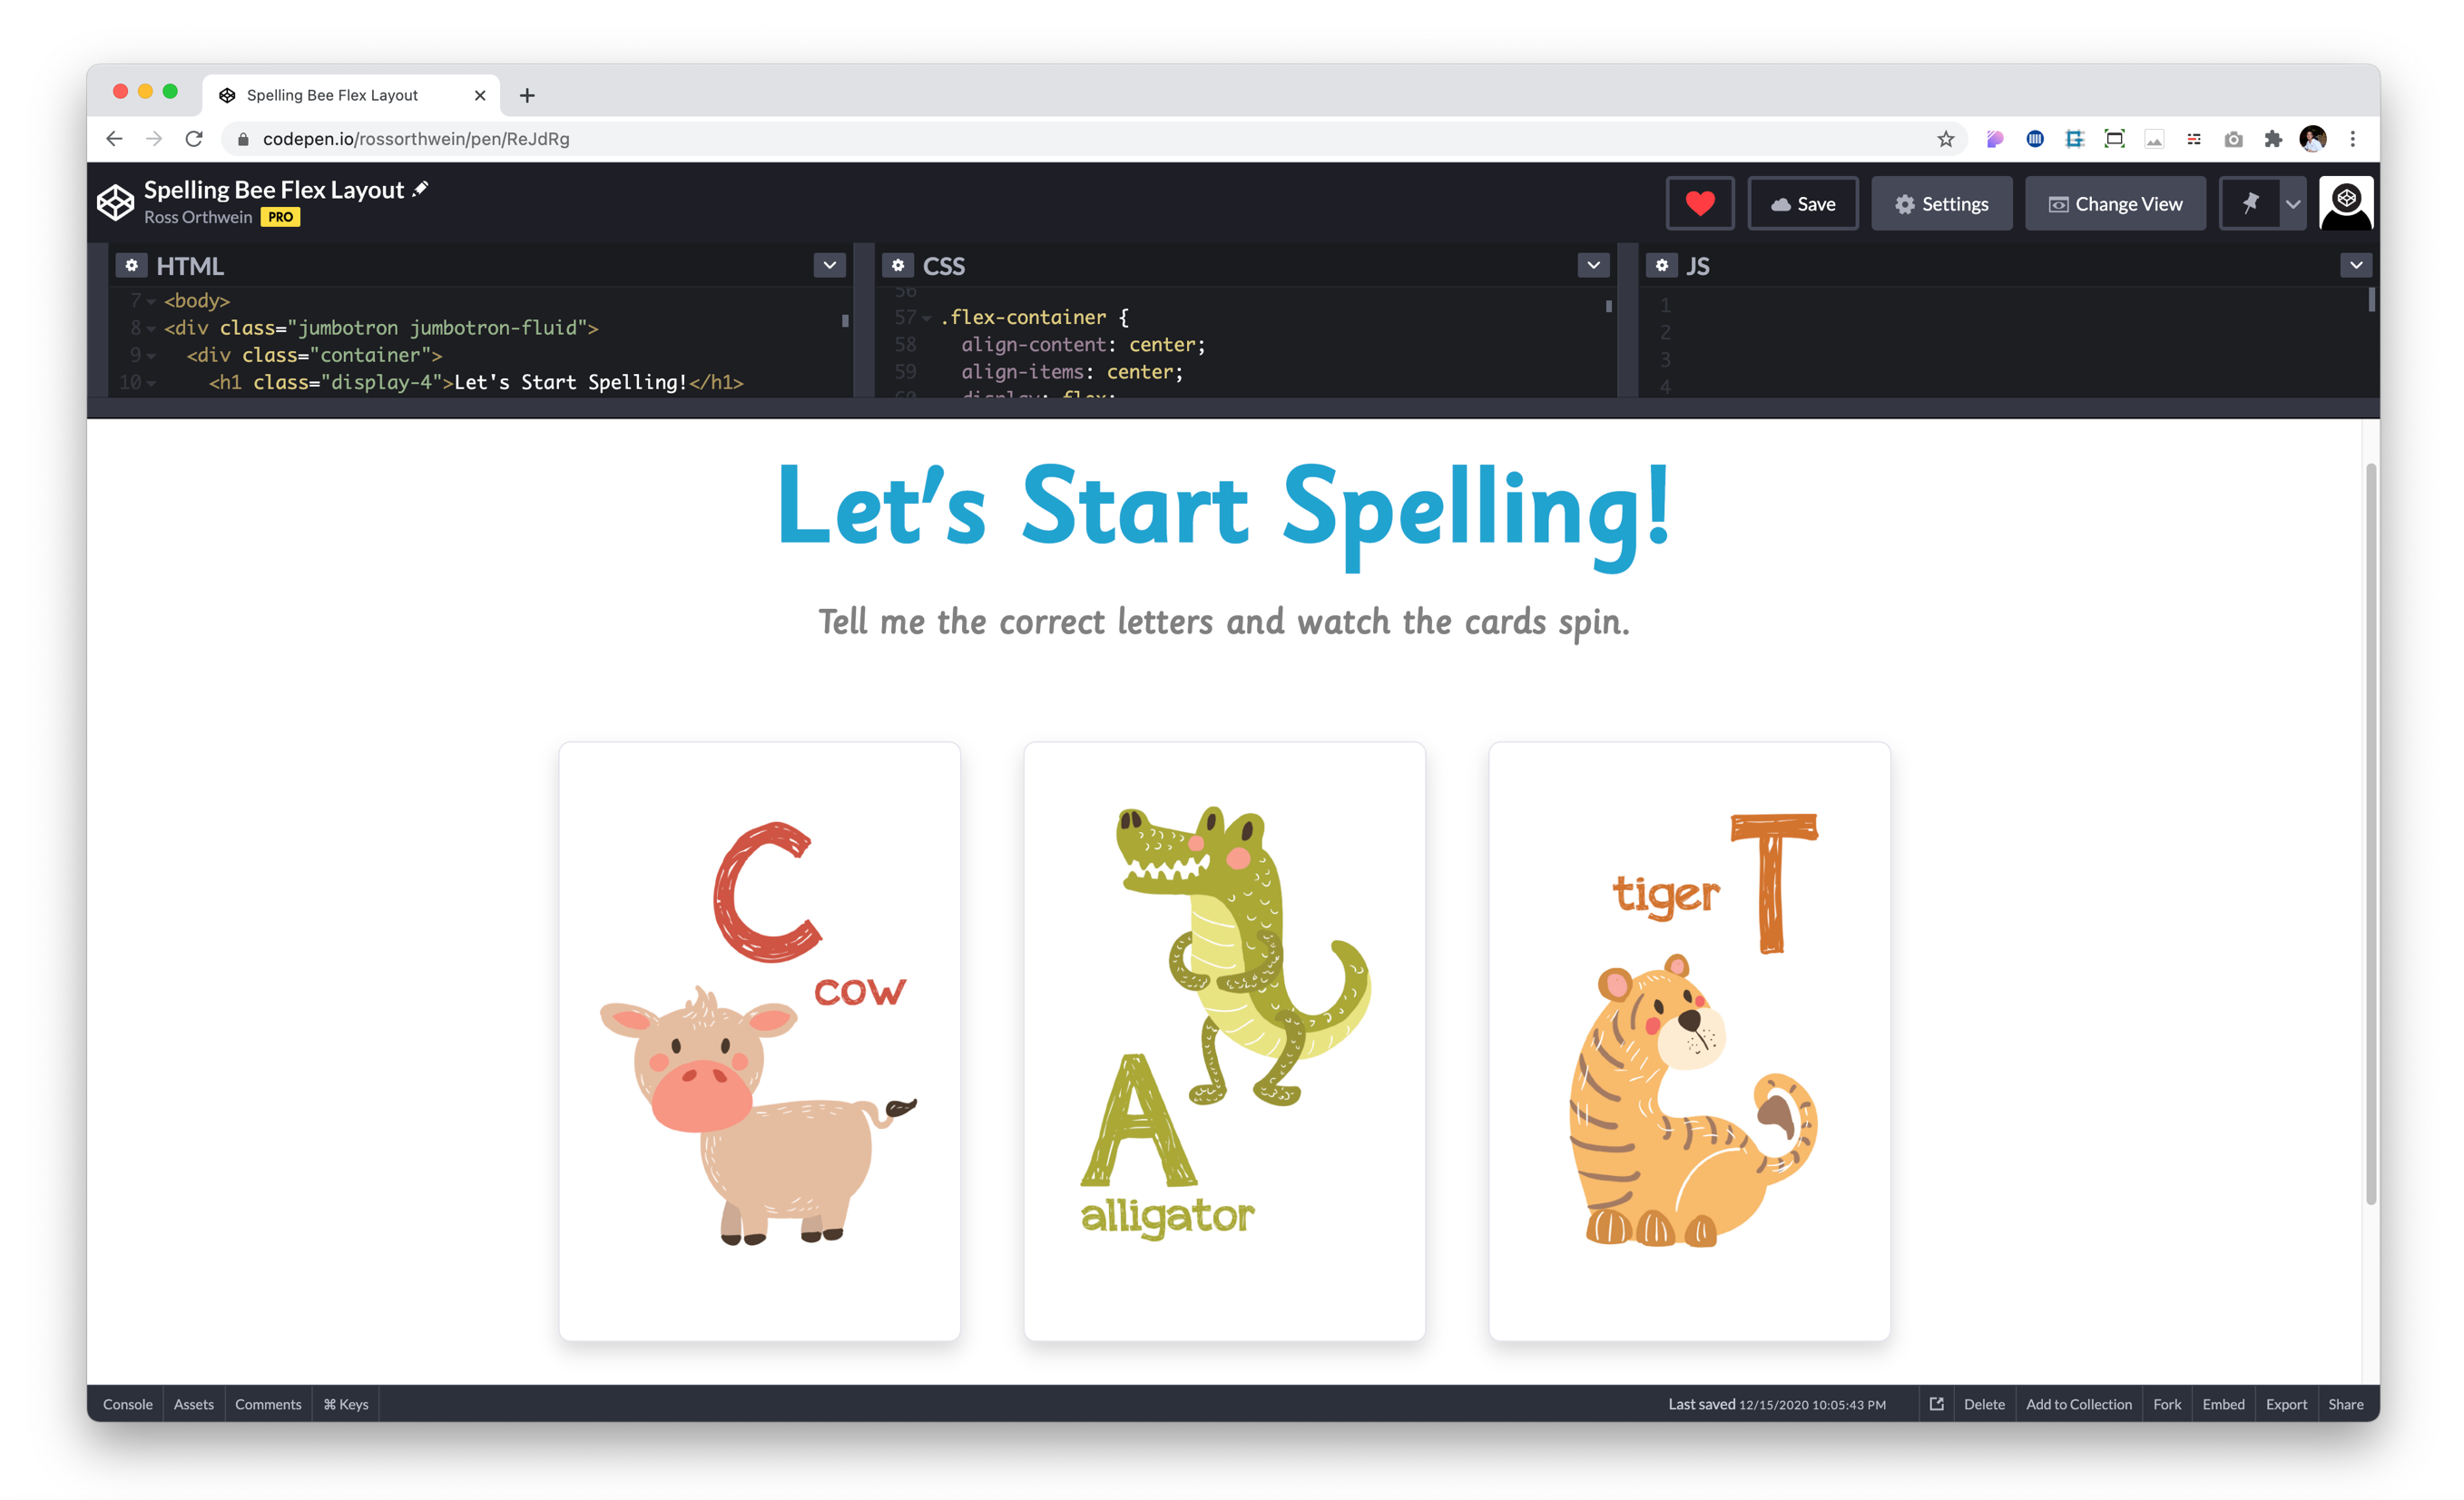This screenshot has width=2464, height=1500.
Task: Open Chrome profile avatar
Action: point(2313,139)
